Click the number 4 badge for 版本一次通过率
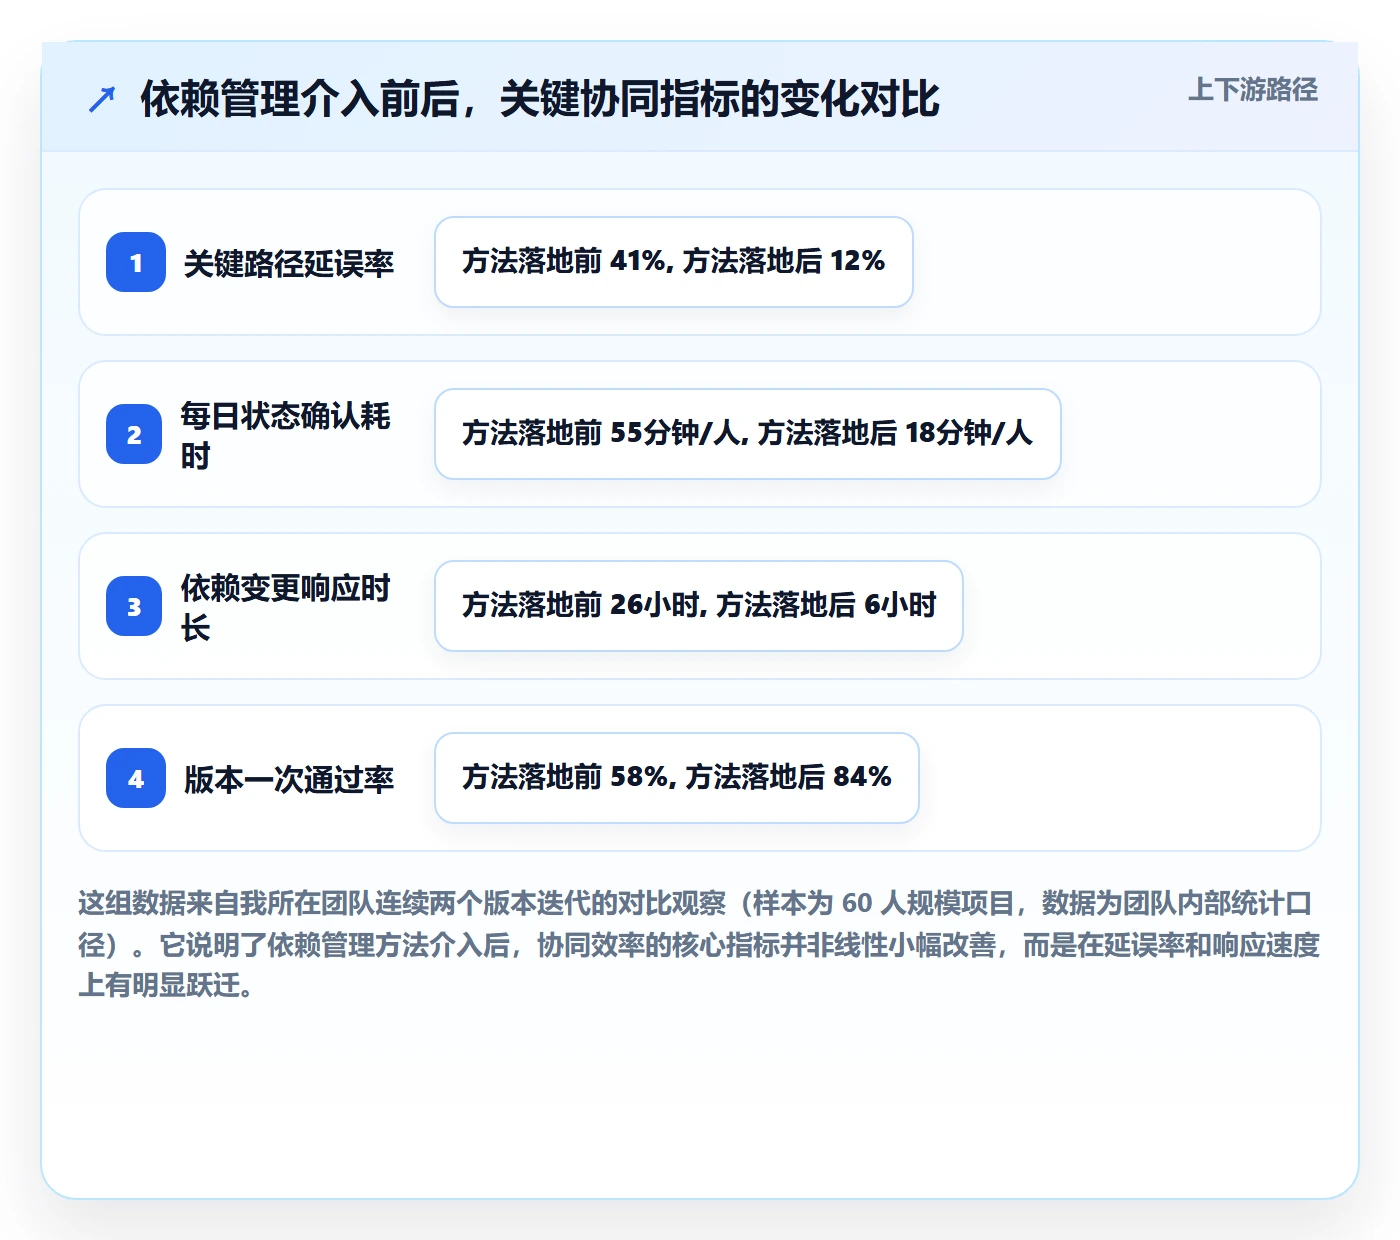The width and height of the screenshot is (1400, 1240). coord(136,778)
